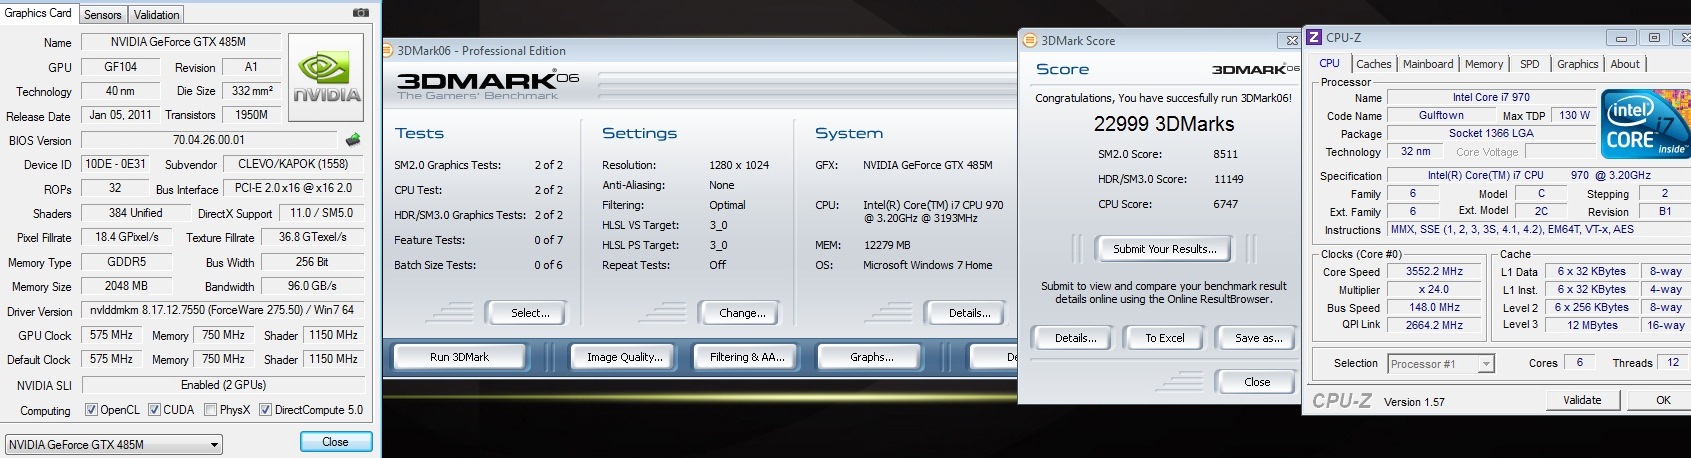Open the SPD tab in CPU-Z

1530,64
